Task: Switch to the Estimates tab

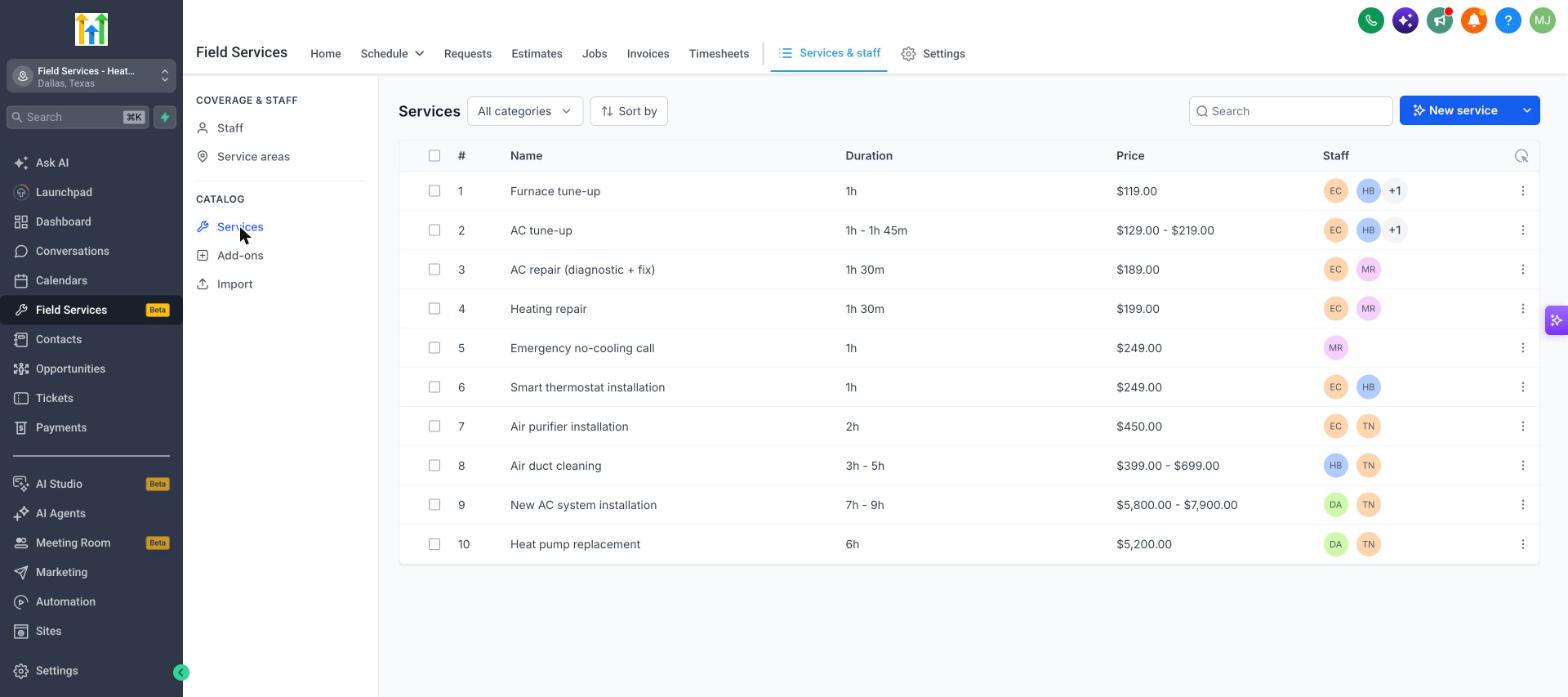Action: coord(537,54)
